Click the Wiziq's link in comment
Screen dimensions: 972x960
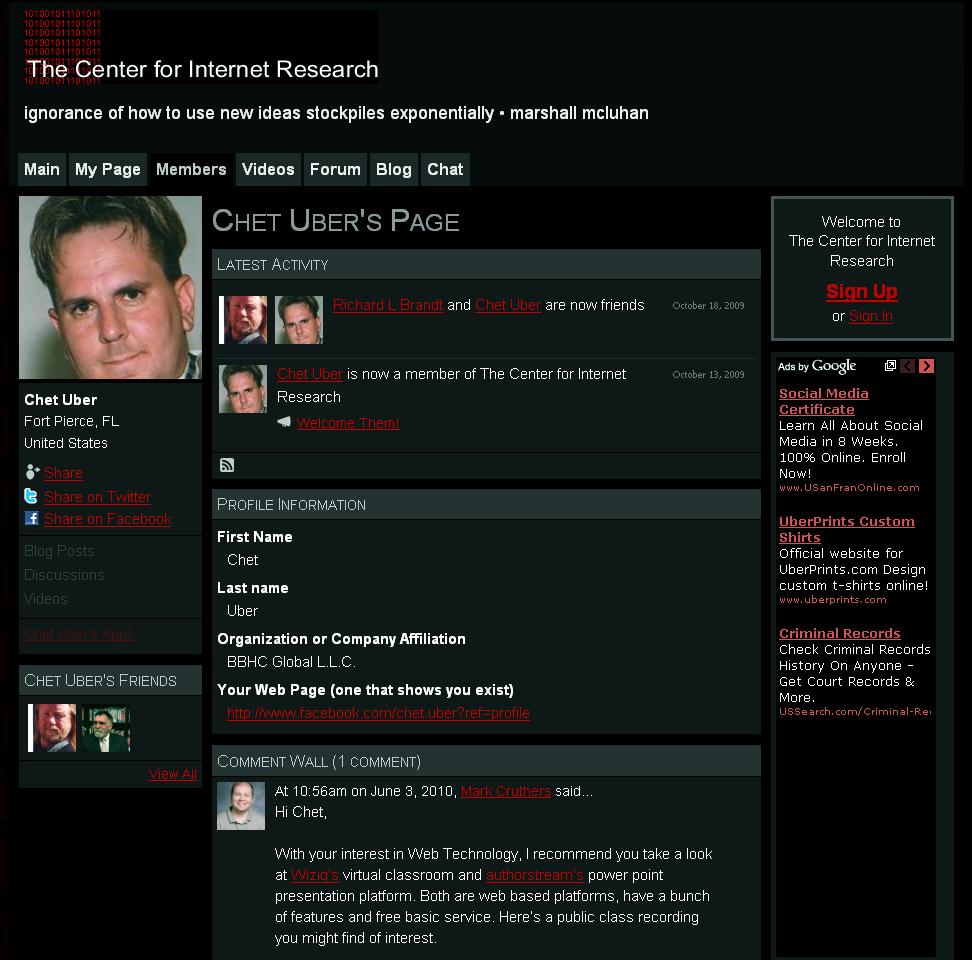pyautogui.click(x=314, y=875)
